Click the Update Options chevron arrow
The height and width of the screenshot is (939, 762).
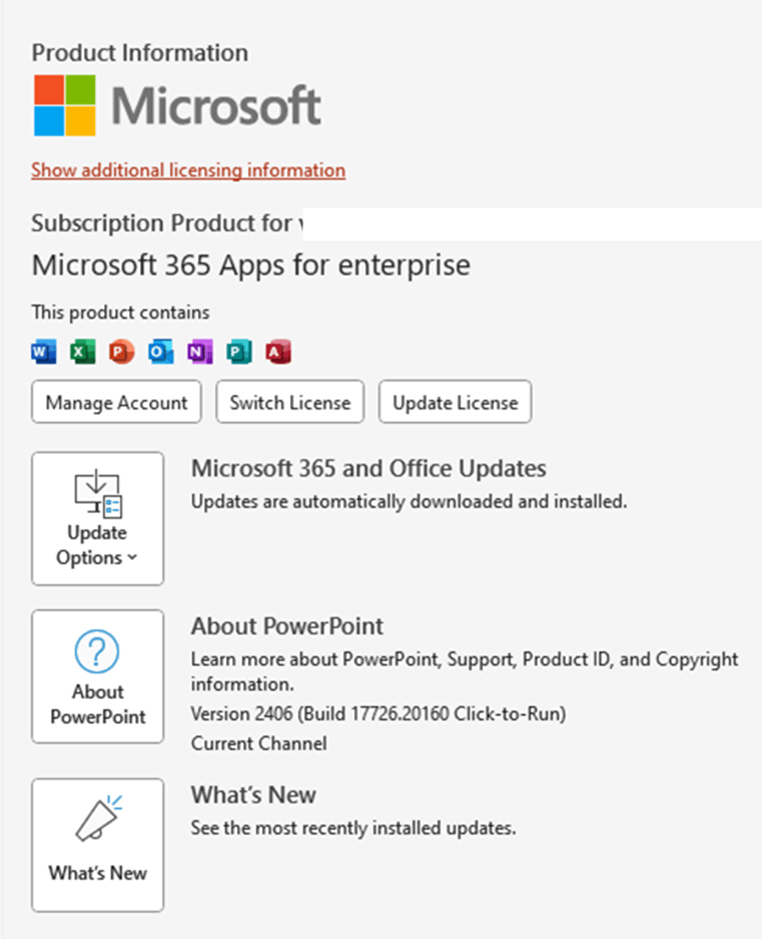pyautogui.click(x=132, y=558)
